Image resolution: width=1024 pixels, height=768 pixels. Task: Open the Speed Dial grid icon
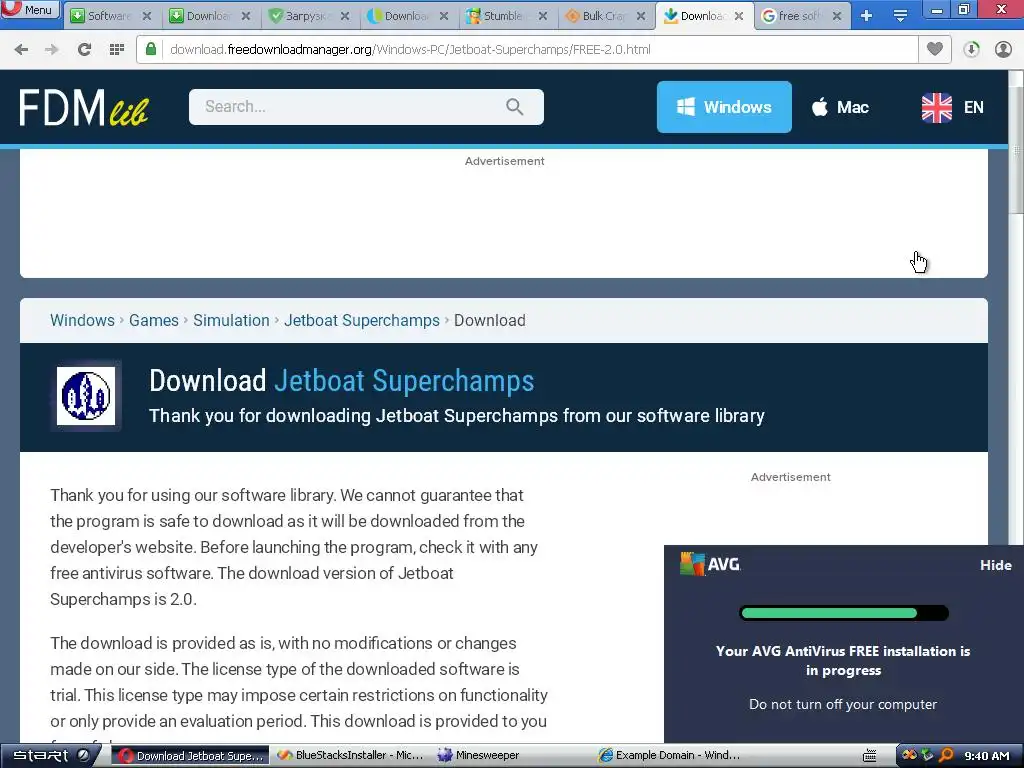117,50
